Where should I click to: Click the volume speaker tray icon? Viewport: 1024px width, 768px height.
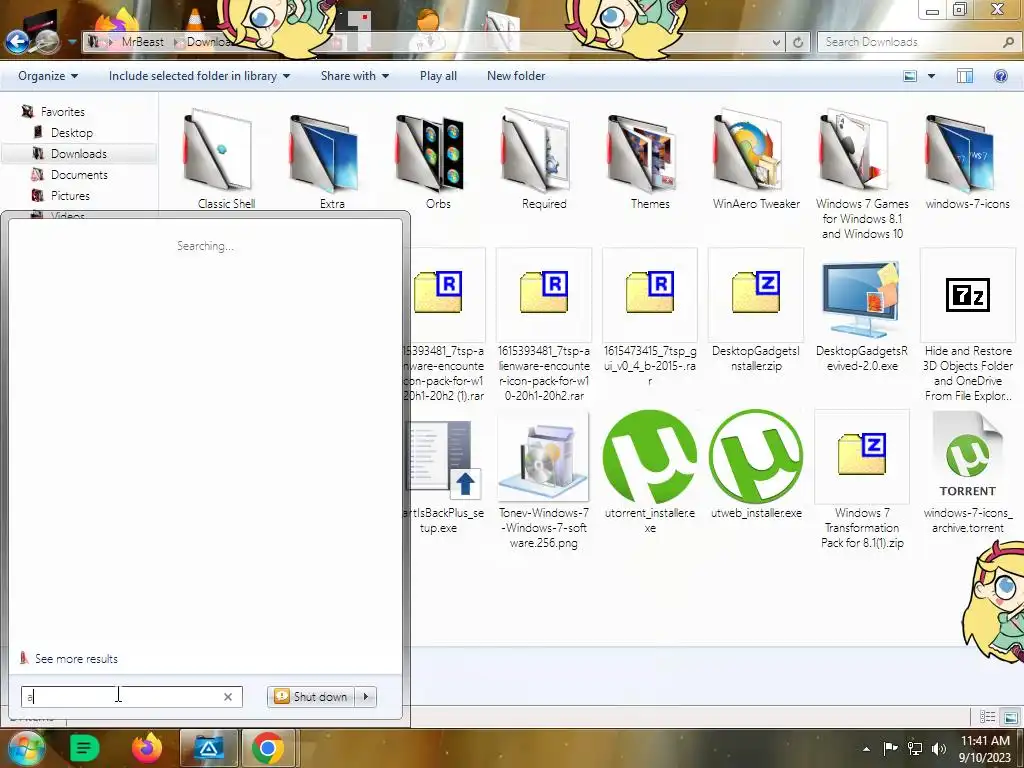939,748
